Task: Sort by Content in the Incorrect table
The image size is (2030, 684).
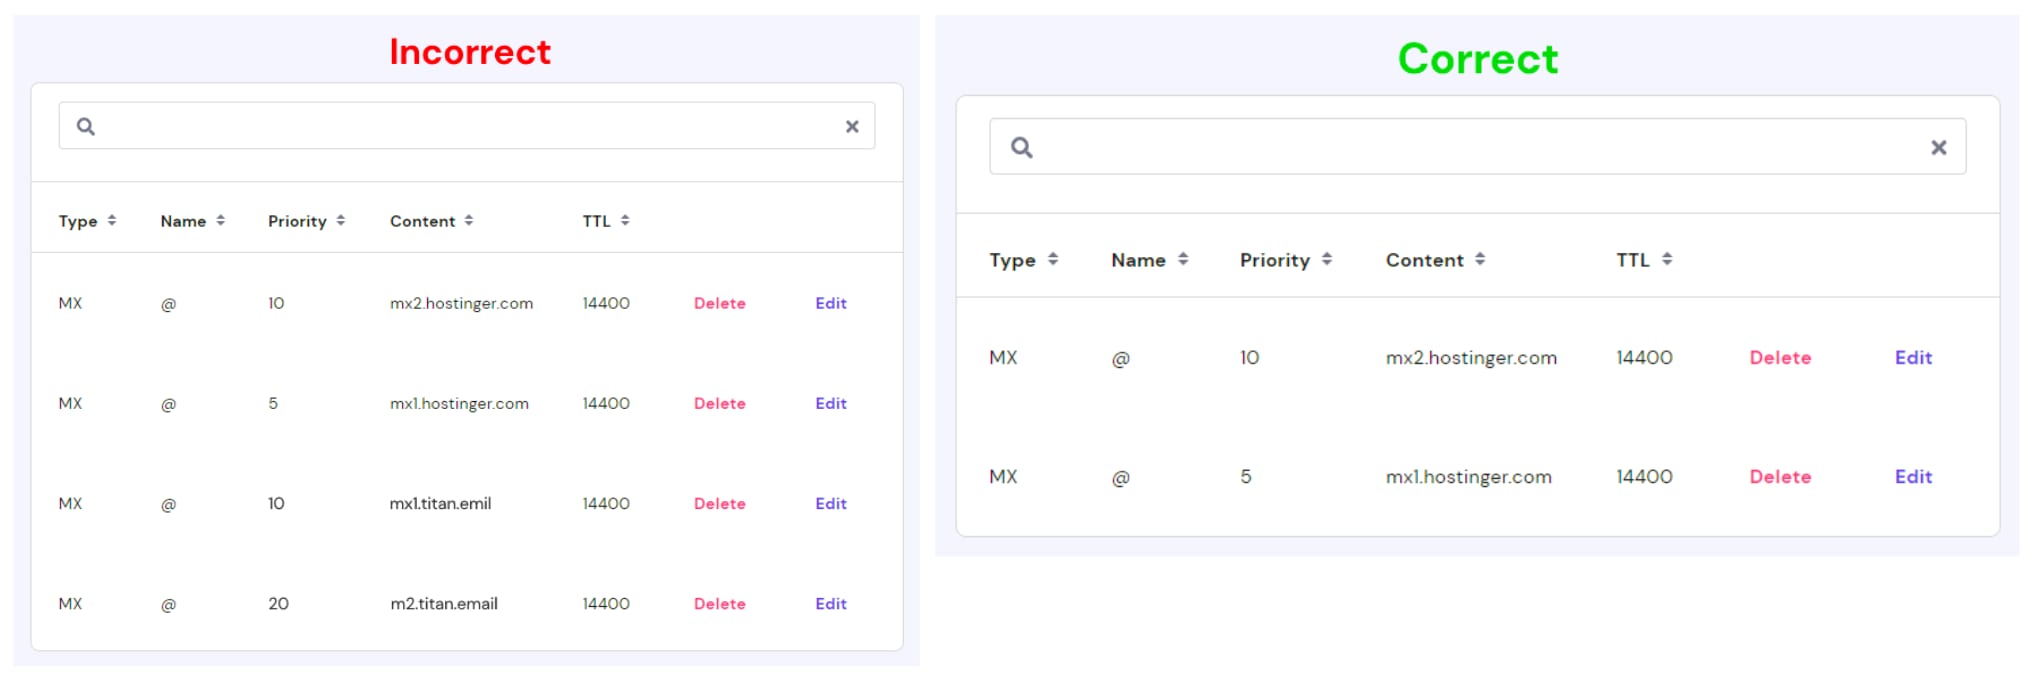Action: (x=431, y=221)
